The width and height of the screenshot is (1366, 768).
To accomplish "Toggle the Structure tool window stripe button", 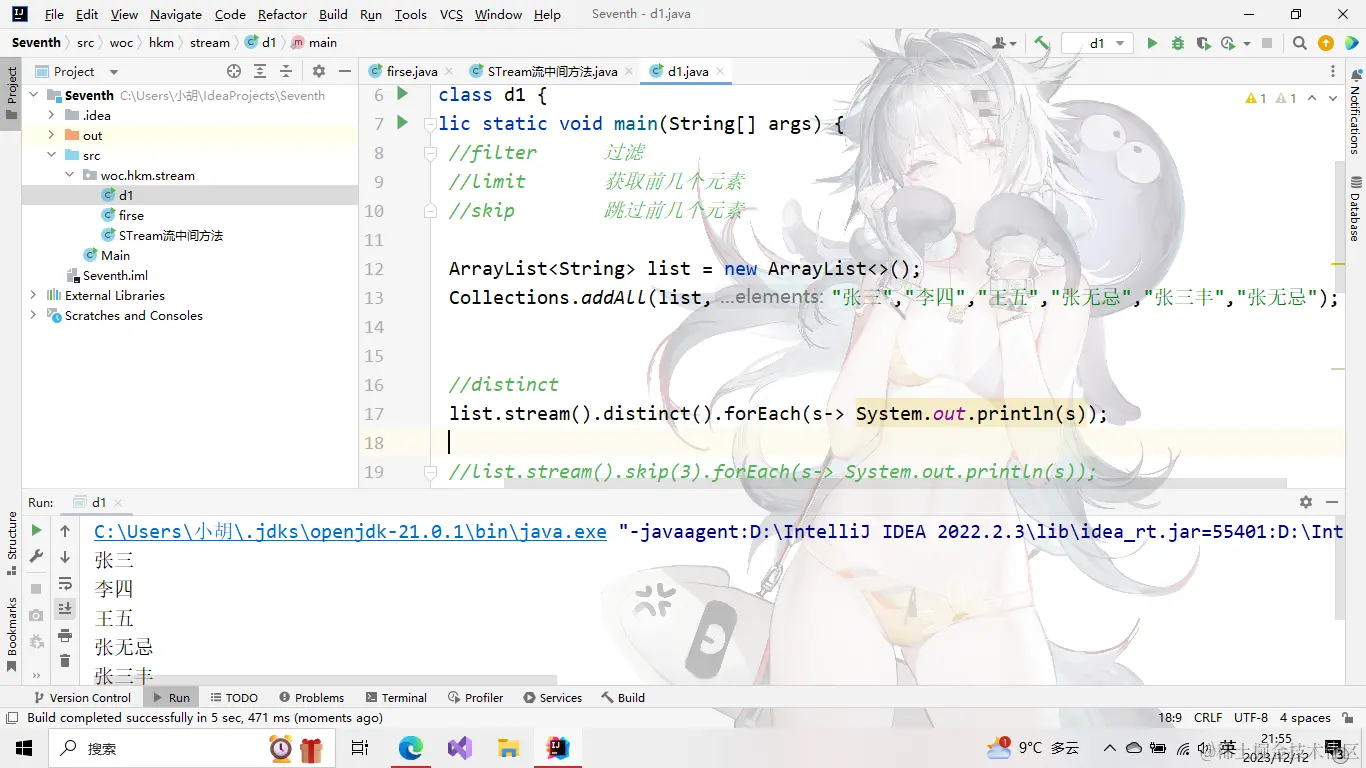I will [x=11, y=543].
